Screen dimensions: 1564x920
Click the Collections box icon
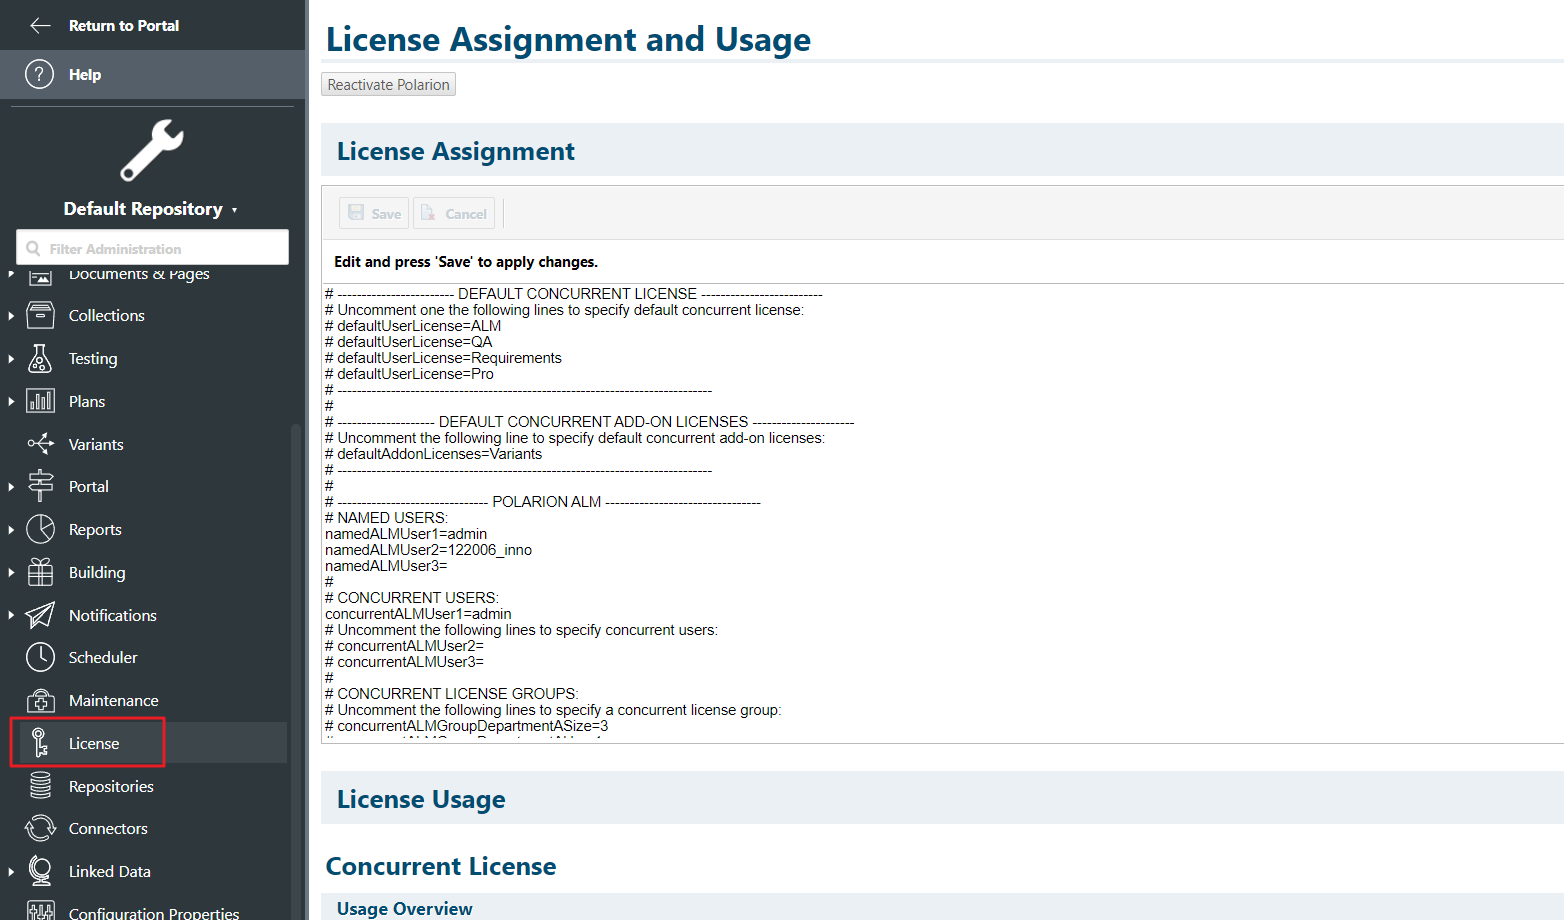point(40,315)
